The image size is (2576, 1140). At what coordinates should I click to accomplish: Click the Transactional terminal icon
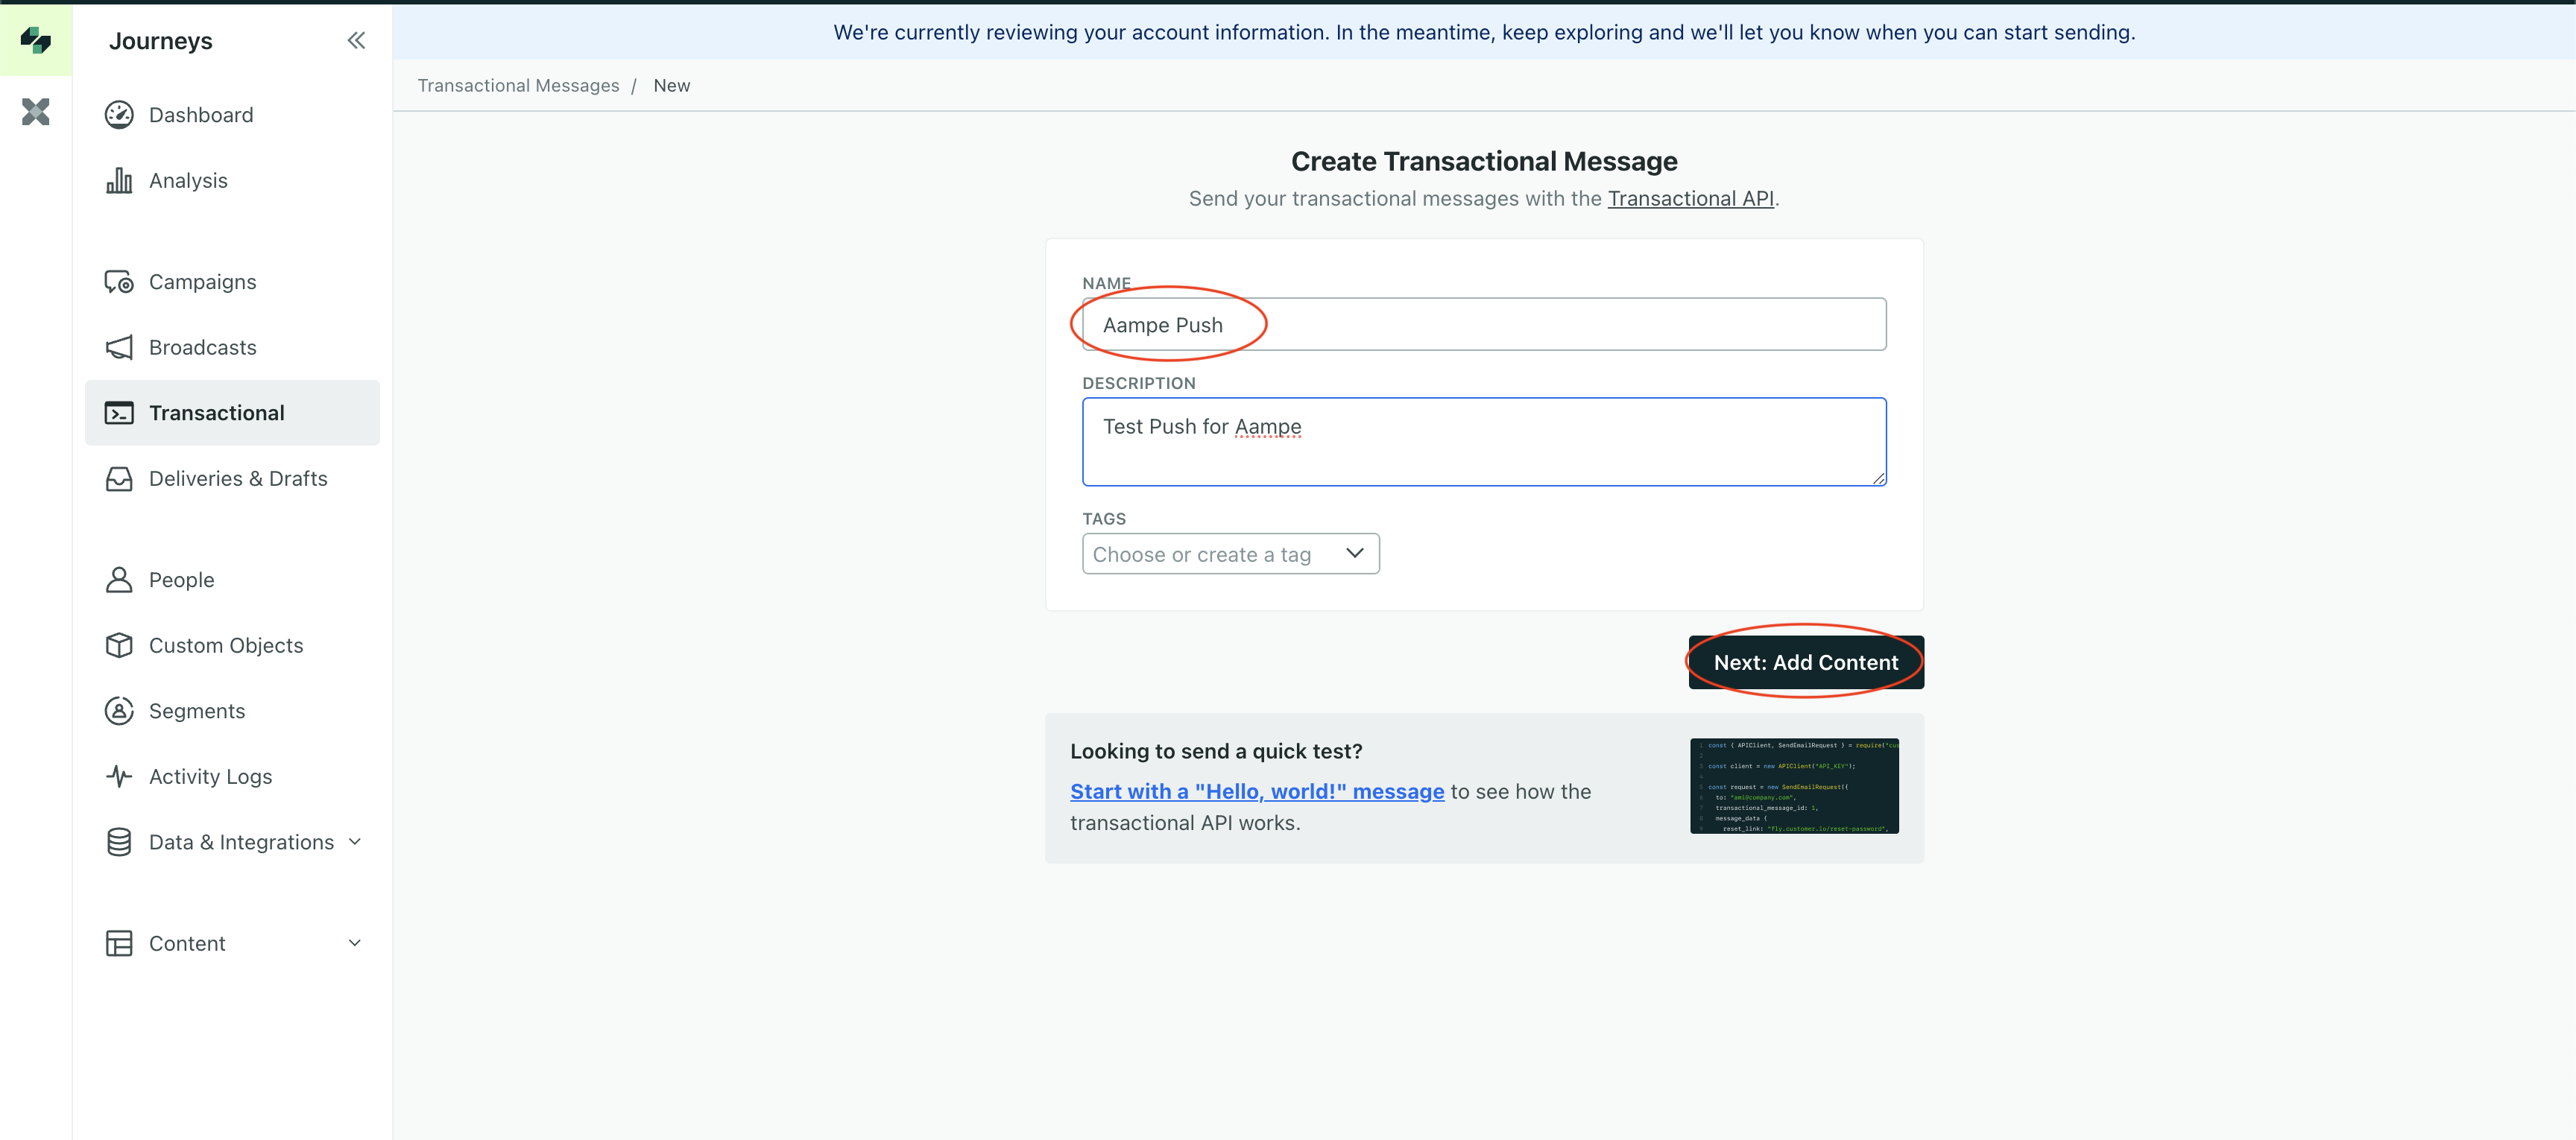[x=119, y=412]
